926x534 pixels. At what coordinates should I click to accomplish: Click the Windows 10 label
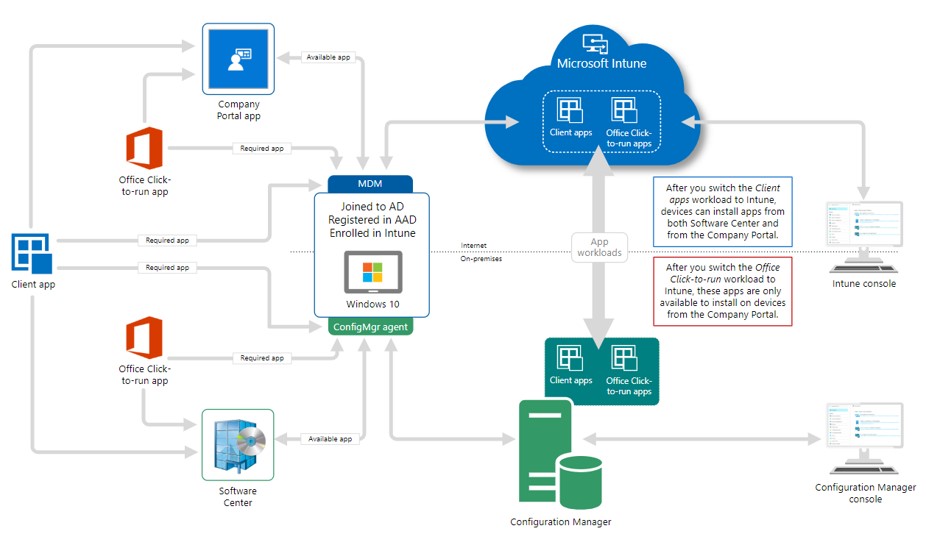point(373,304)
